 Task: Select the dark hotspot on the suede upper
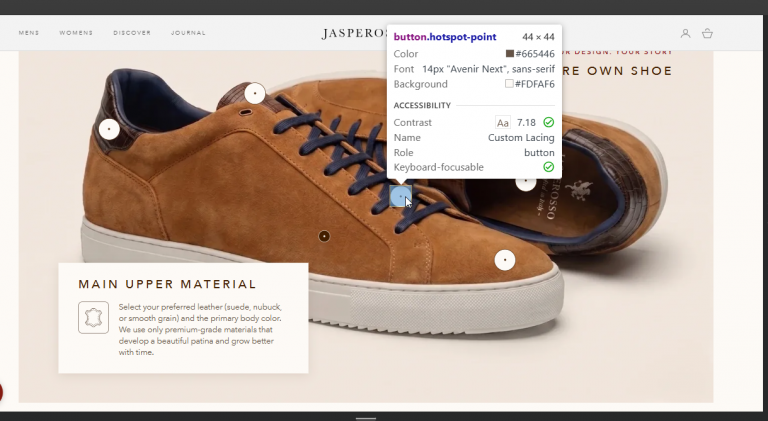pyautogui.click(x=324, y=236)
